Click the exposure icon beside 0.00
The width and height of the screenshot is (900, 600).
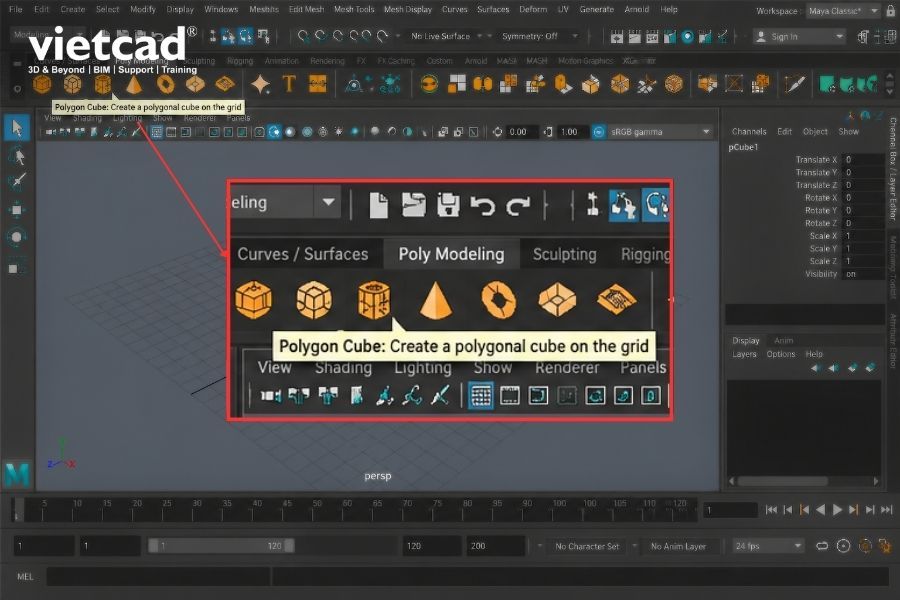point(497,132)
